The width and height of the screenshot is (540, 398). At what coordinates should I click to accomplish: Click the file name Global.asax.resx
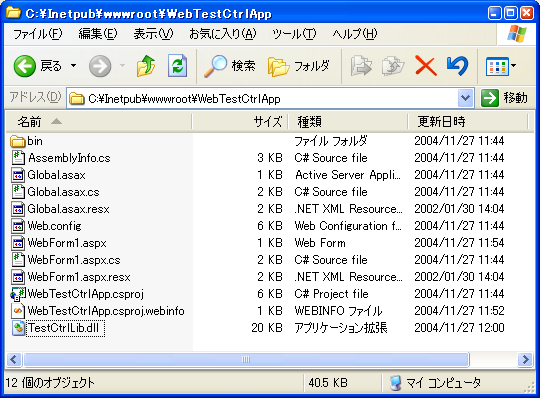(68, 209)
